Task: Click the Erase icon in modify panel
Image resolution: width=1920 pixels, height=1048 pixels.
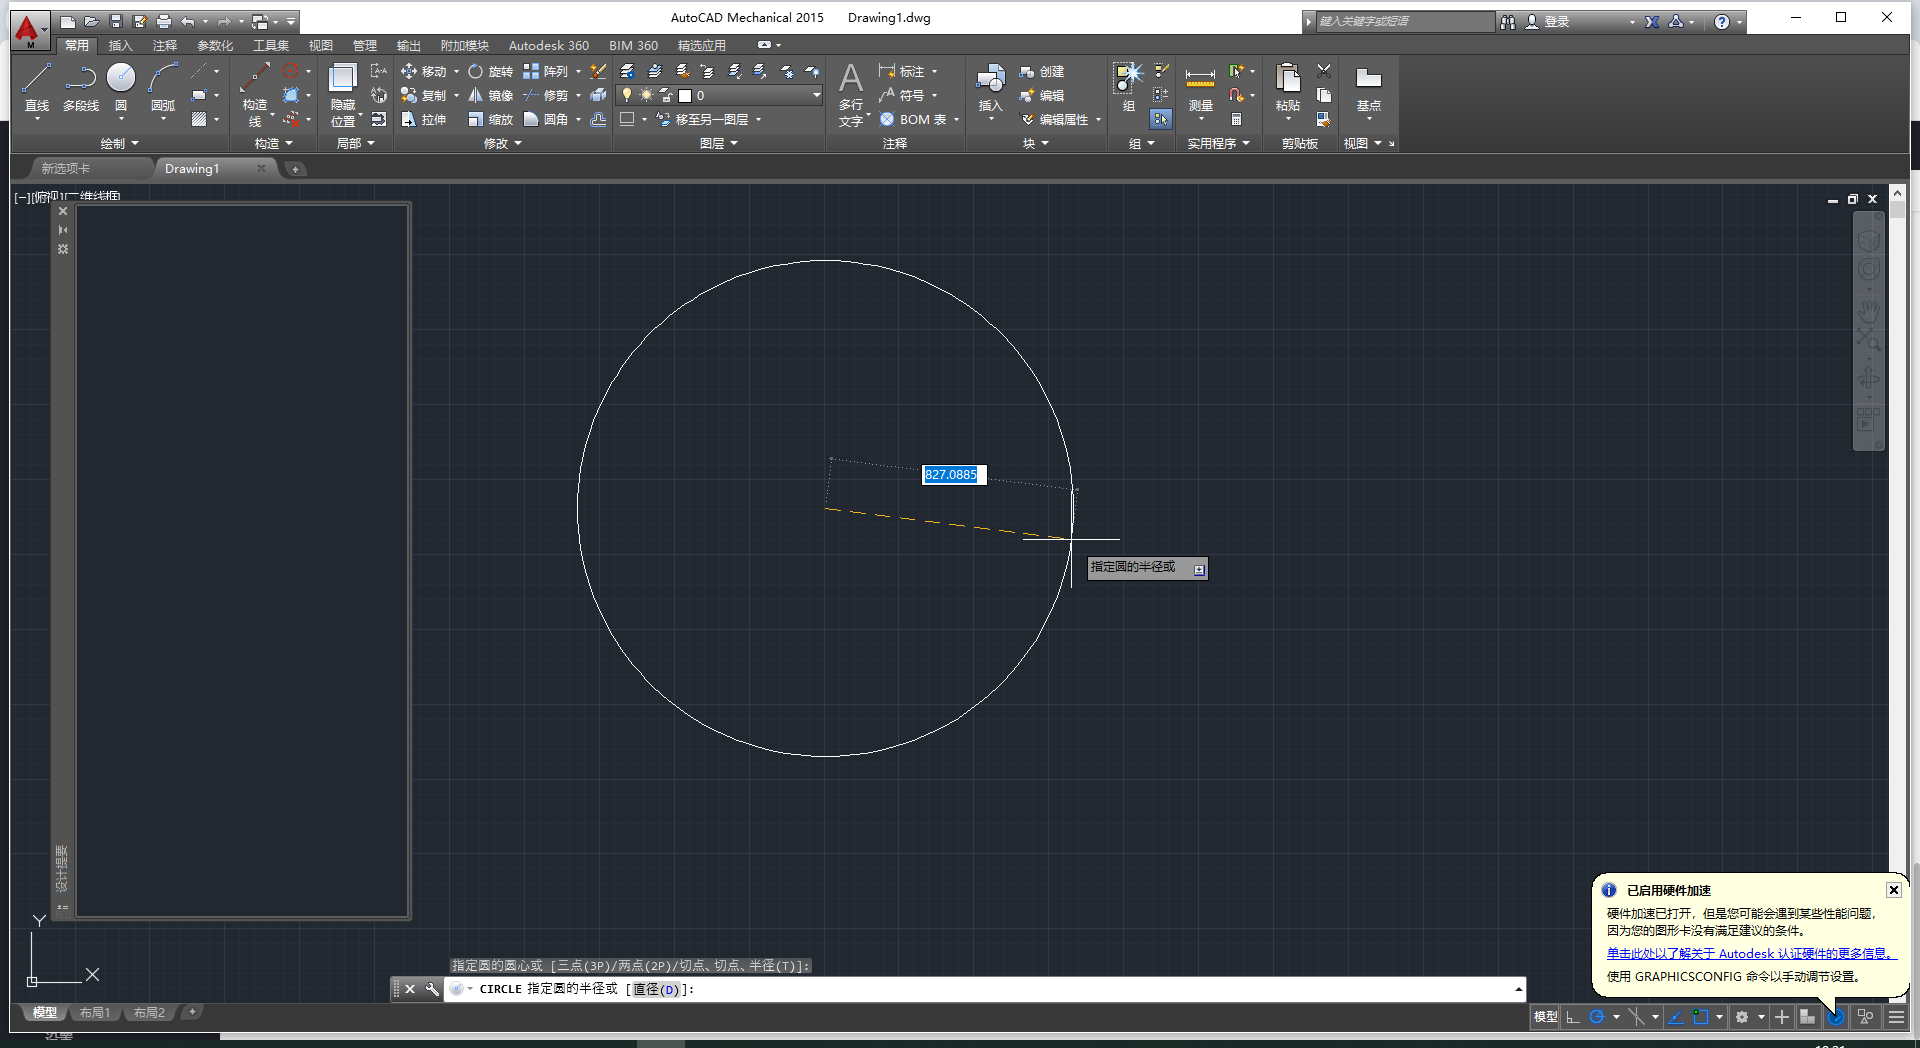Action: (x=598, y=71)
